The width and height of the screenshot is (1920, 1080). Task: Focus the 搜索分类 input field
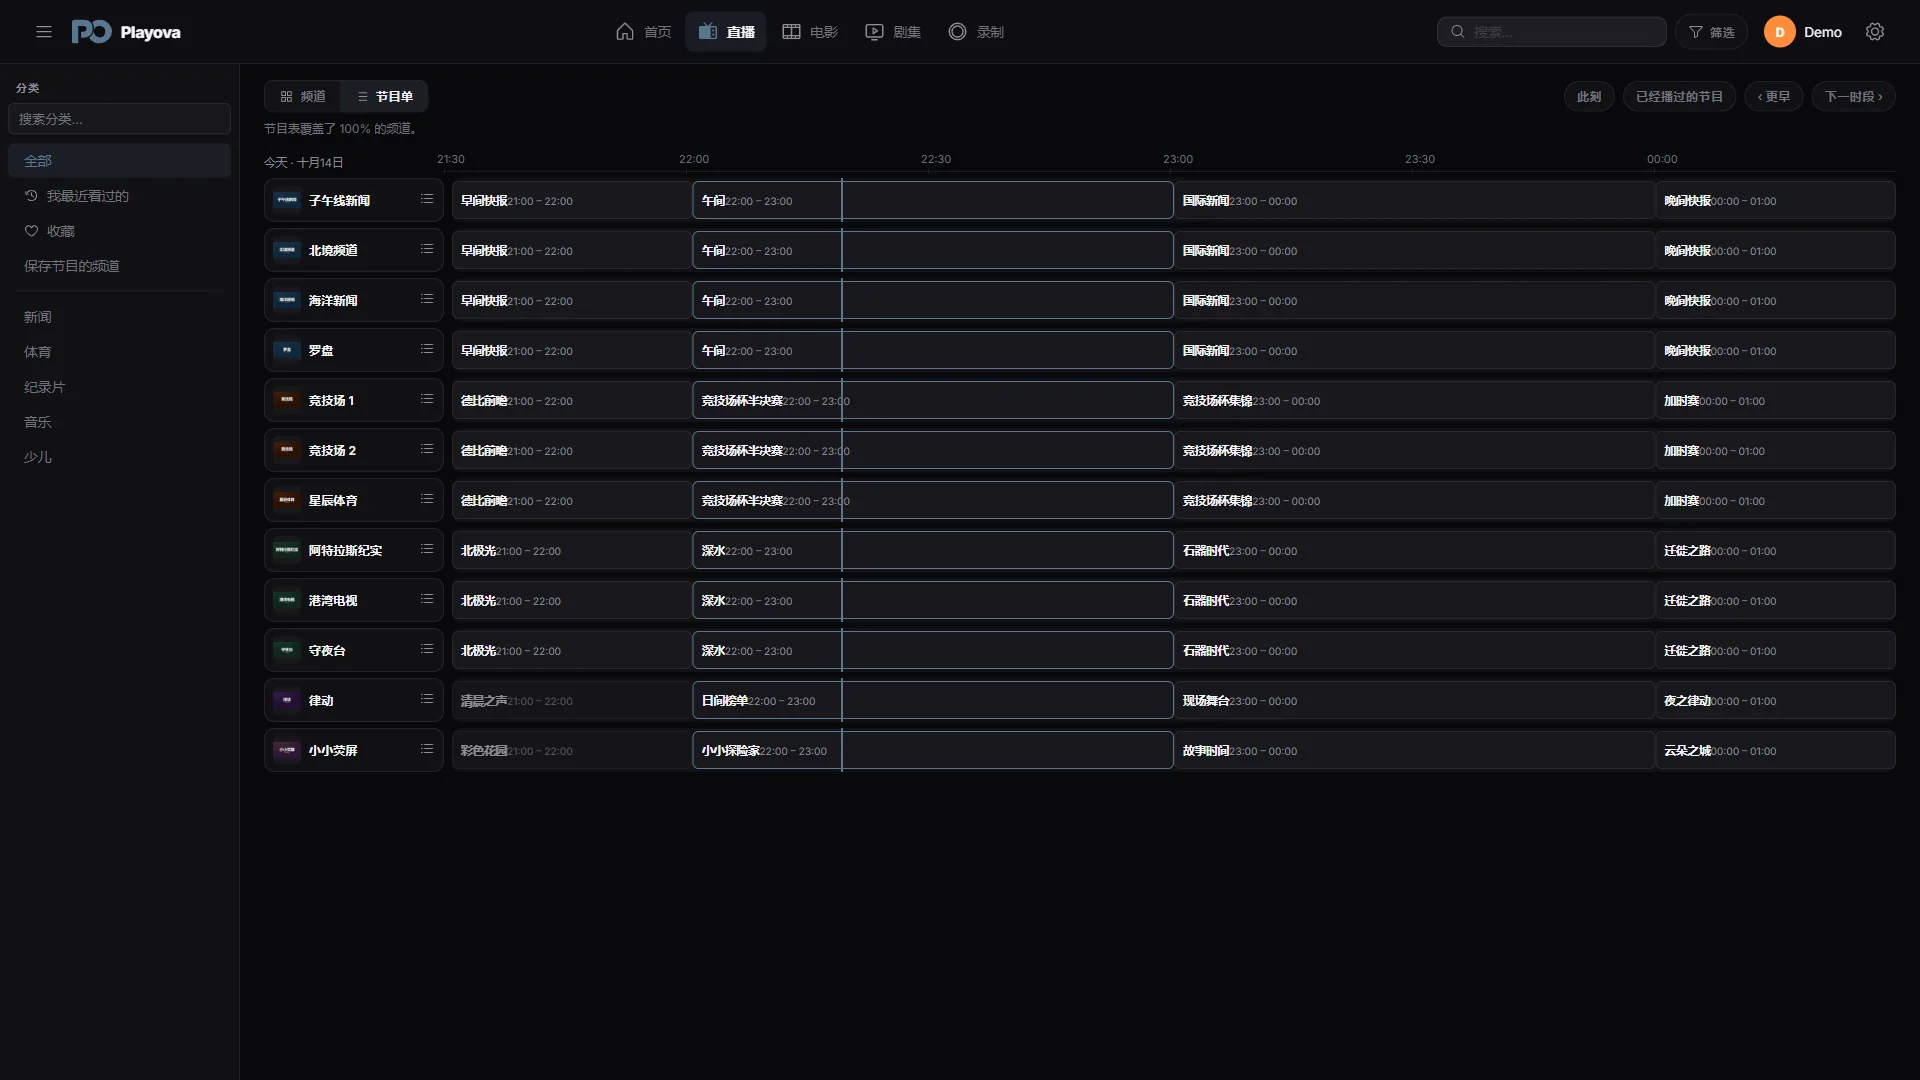click(x=119, y=119)
